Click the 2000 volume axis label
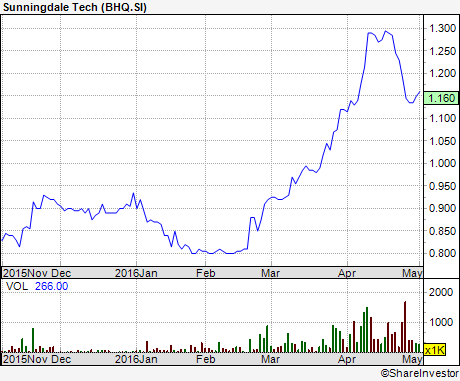The height and width of the screenshot is (381, 460). click(x=441, y=292)
